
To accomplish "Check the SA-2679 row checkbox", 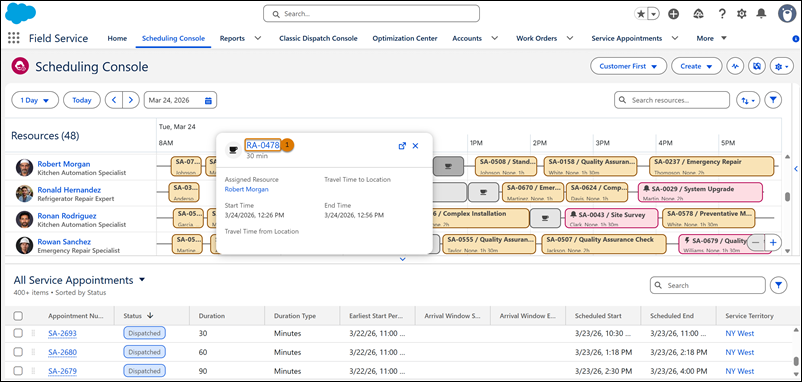I will tap(18, 371).
